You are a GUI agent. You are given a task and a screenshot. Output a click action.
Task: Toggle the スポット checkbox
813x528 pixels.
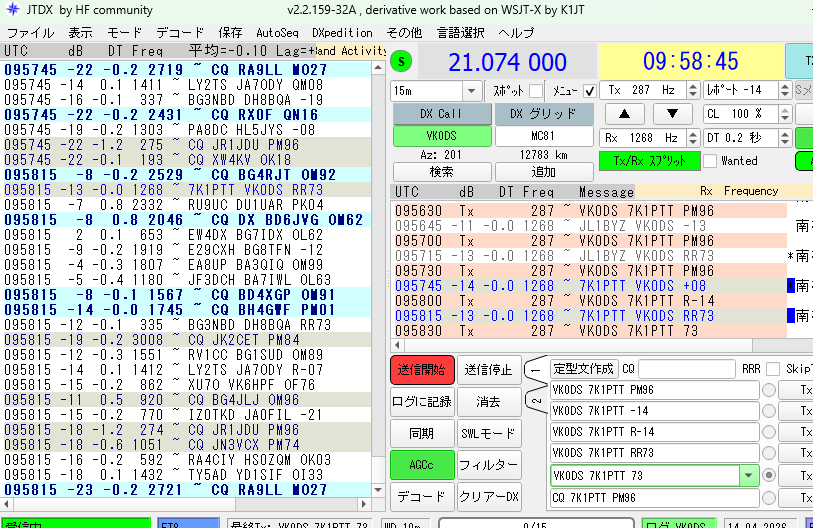[x=536, y=91]
